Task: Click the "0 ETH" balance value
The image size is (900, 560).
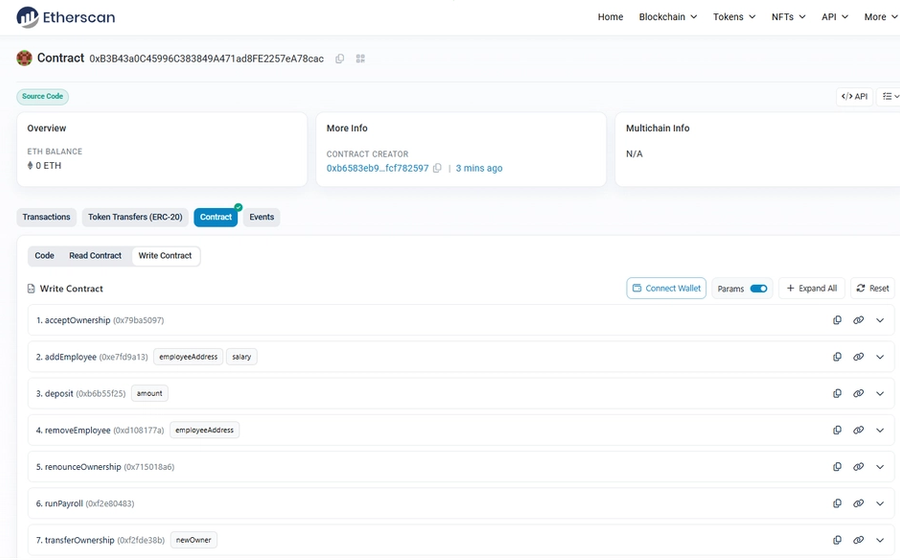Action: 48,166
